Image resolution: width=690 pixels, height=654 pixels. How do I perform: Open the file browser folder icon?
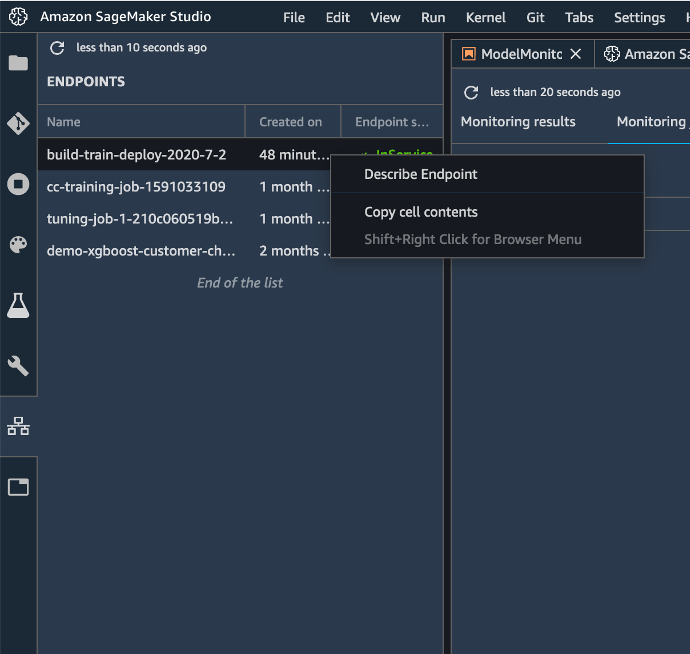tap(18, 63)
